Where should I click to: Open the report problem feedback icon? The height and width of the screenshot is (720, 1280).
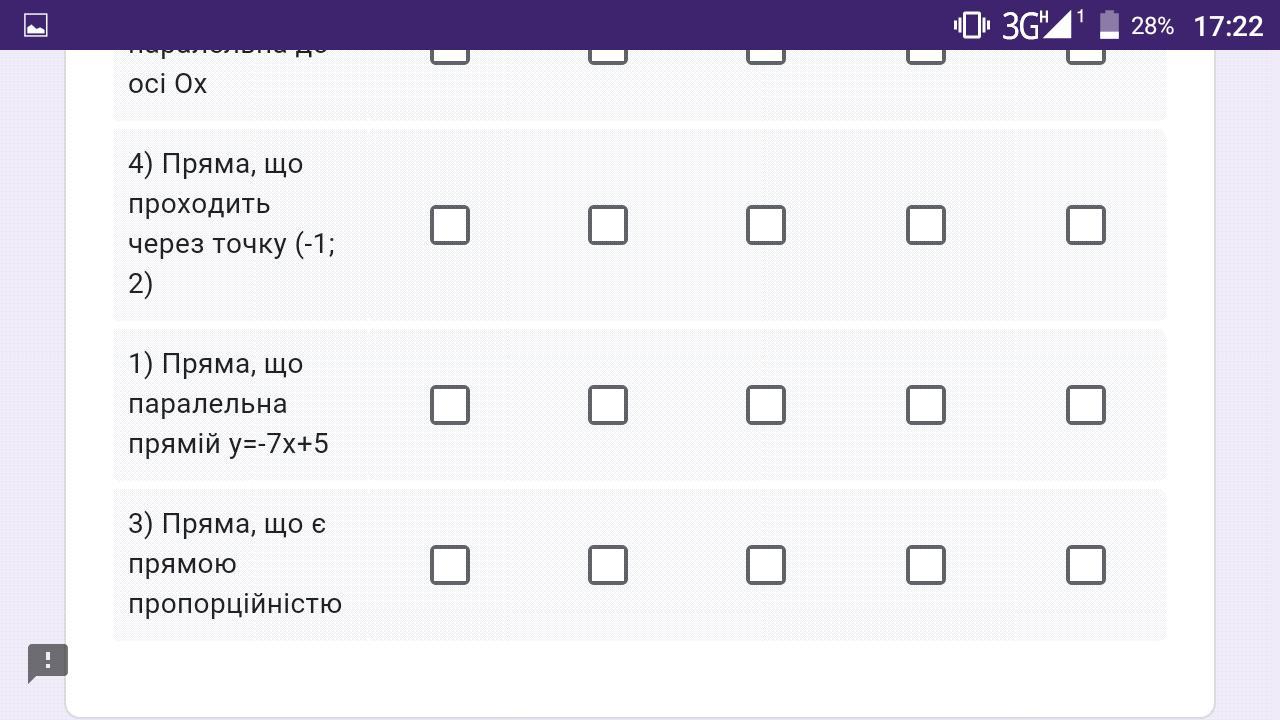tap(48, 663)
